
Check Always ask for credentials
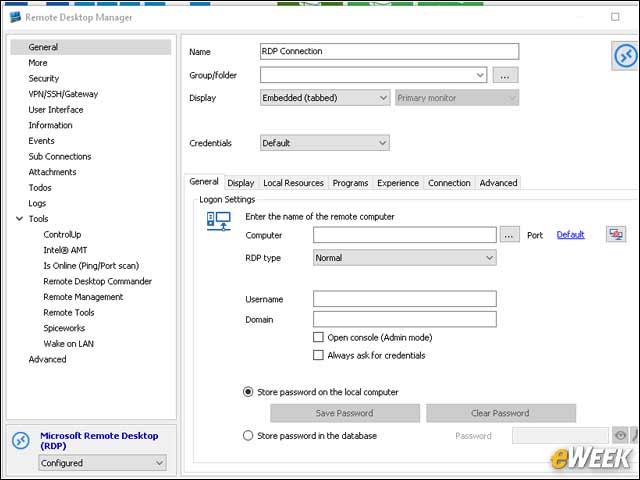pos(318,355)
